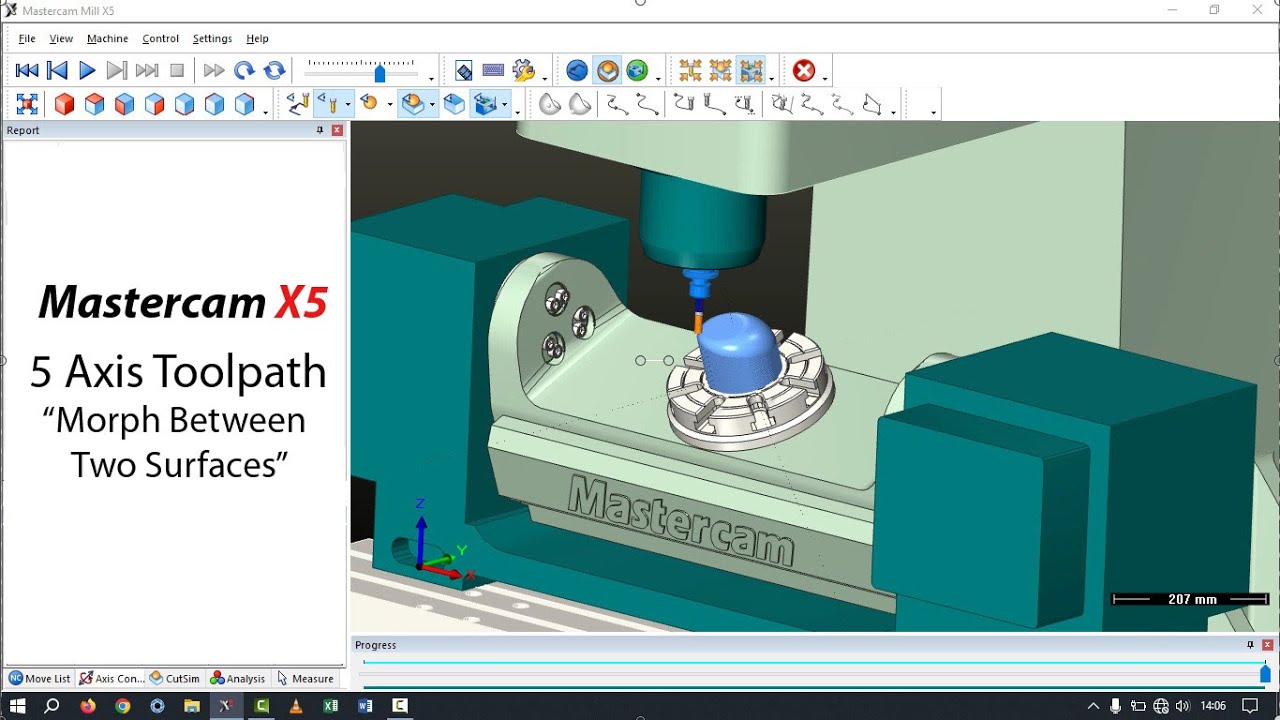Click toolpath with tool icon before highlighted tool

[297, 103]
